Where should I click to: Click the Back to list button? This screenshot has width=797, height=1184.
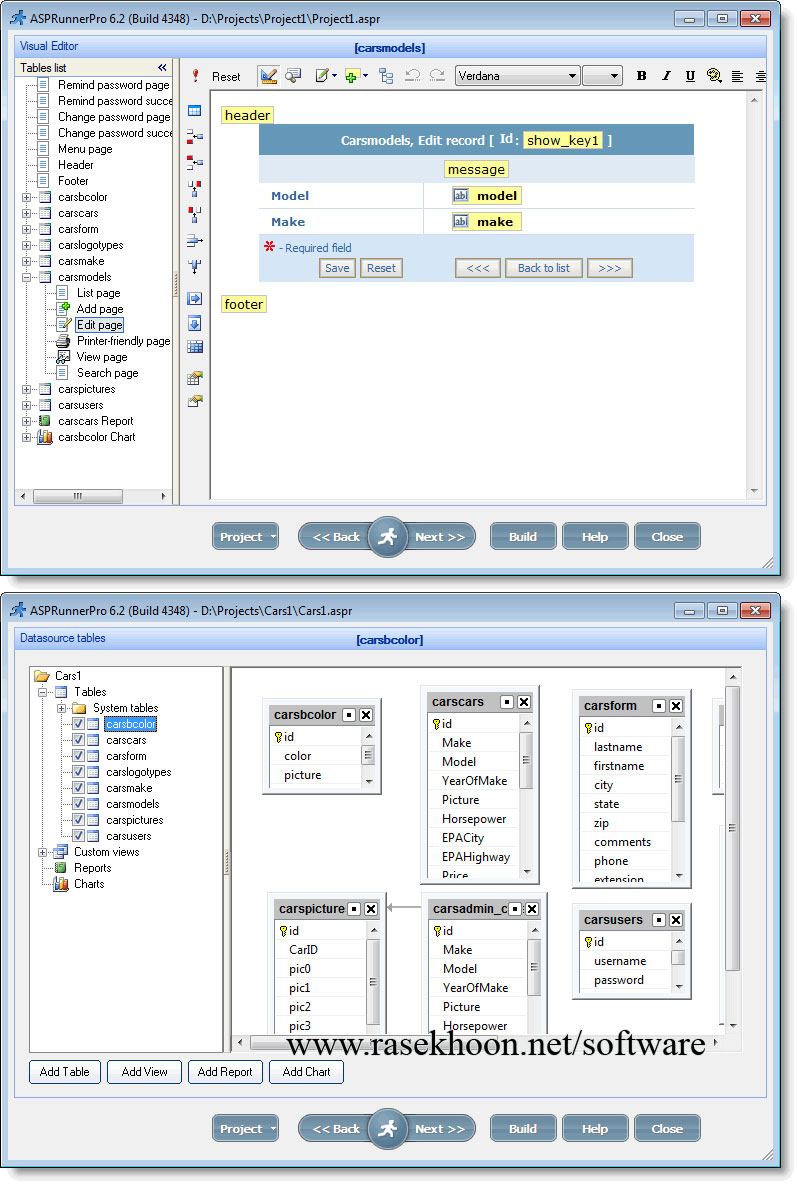(x=544, y=268)
